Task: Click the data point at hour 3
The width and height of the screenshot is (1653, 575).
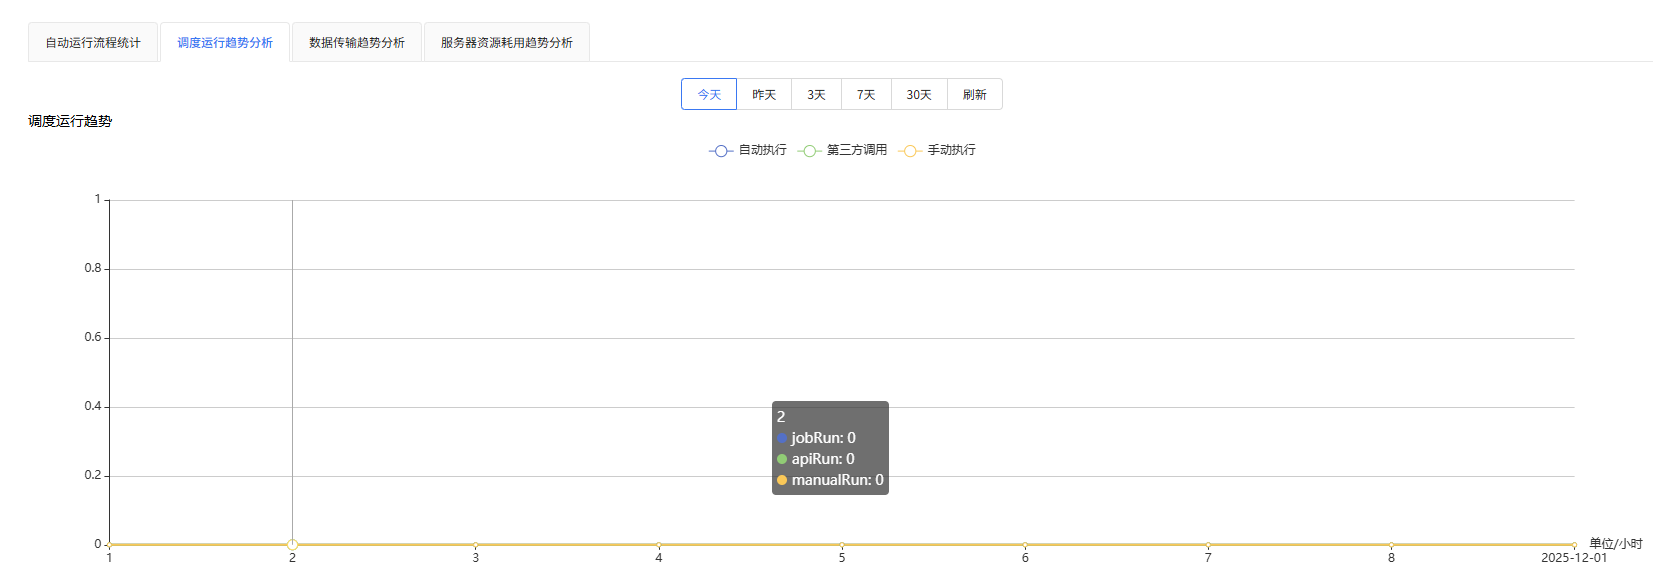Action: pyautogui.click(x=476, y=545)
